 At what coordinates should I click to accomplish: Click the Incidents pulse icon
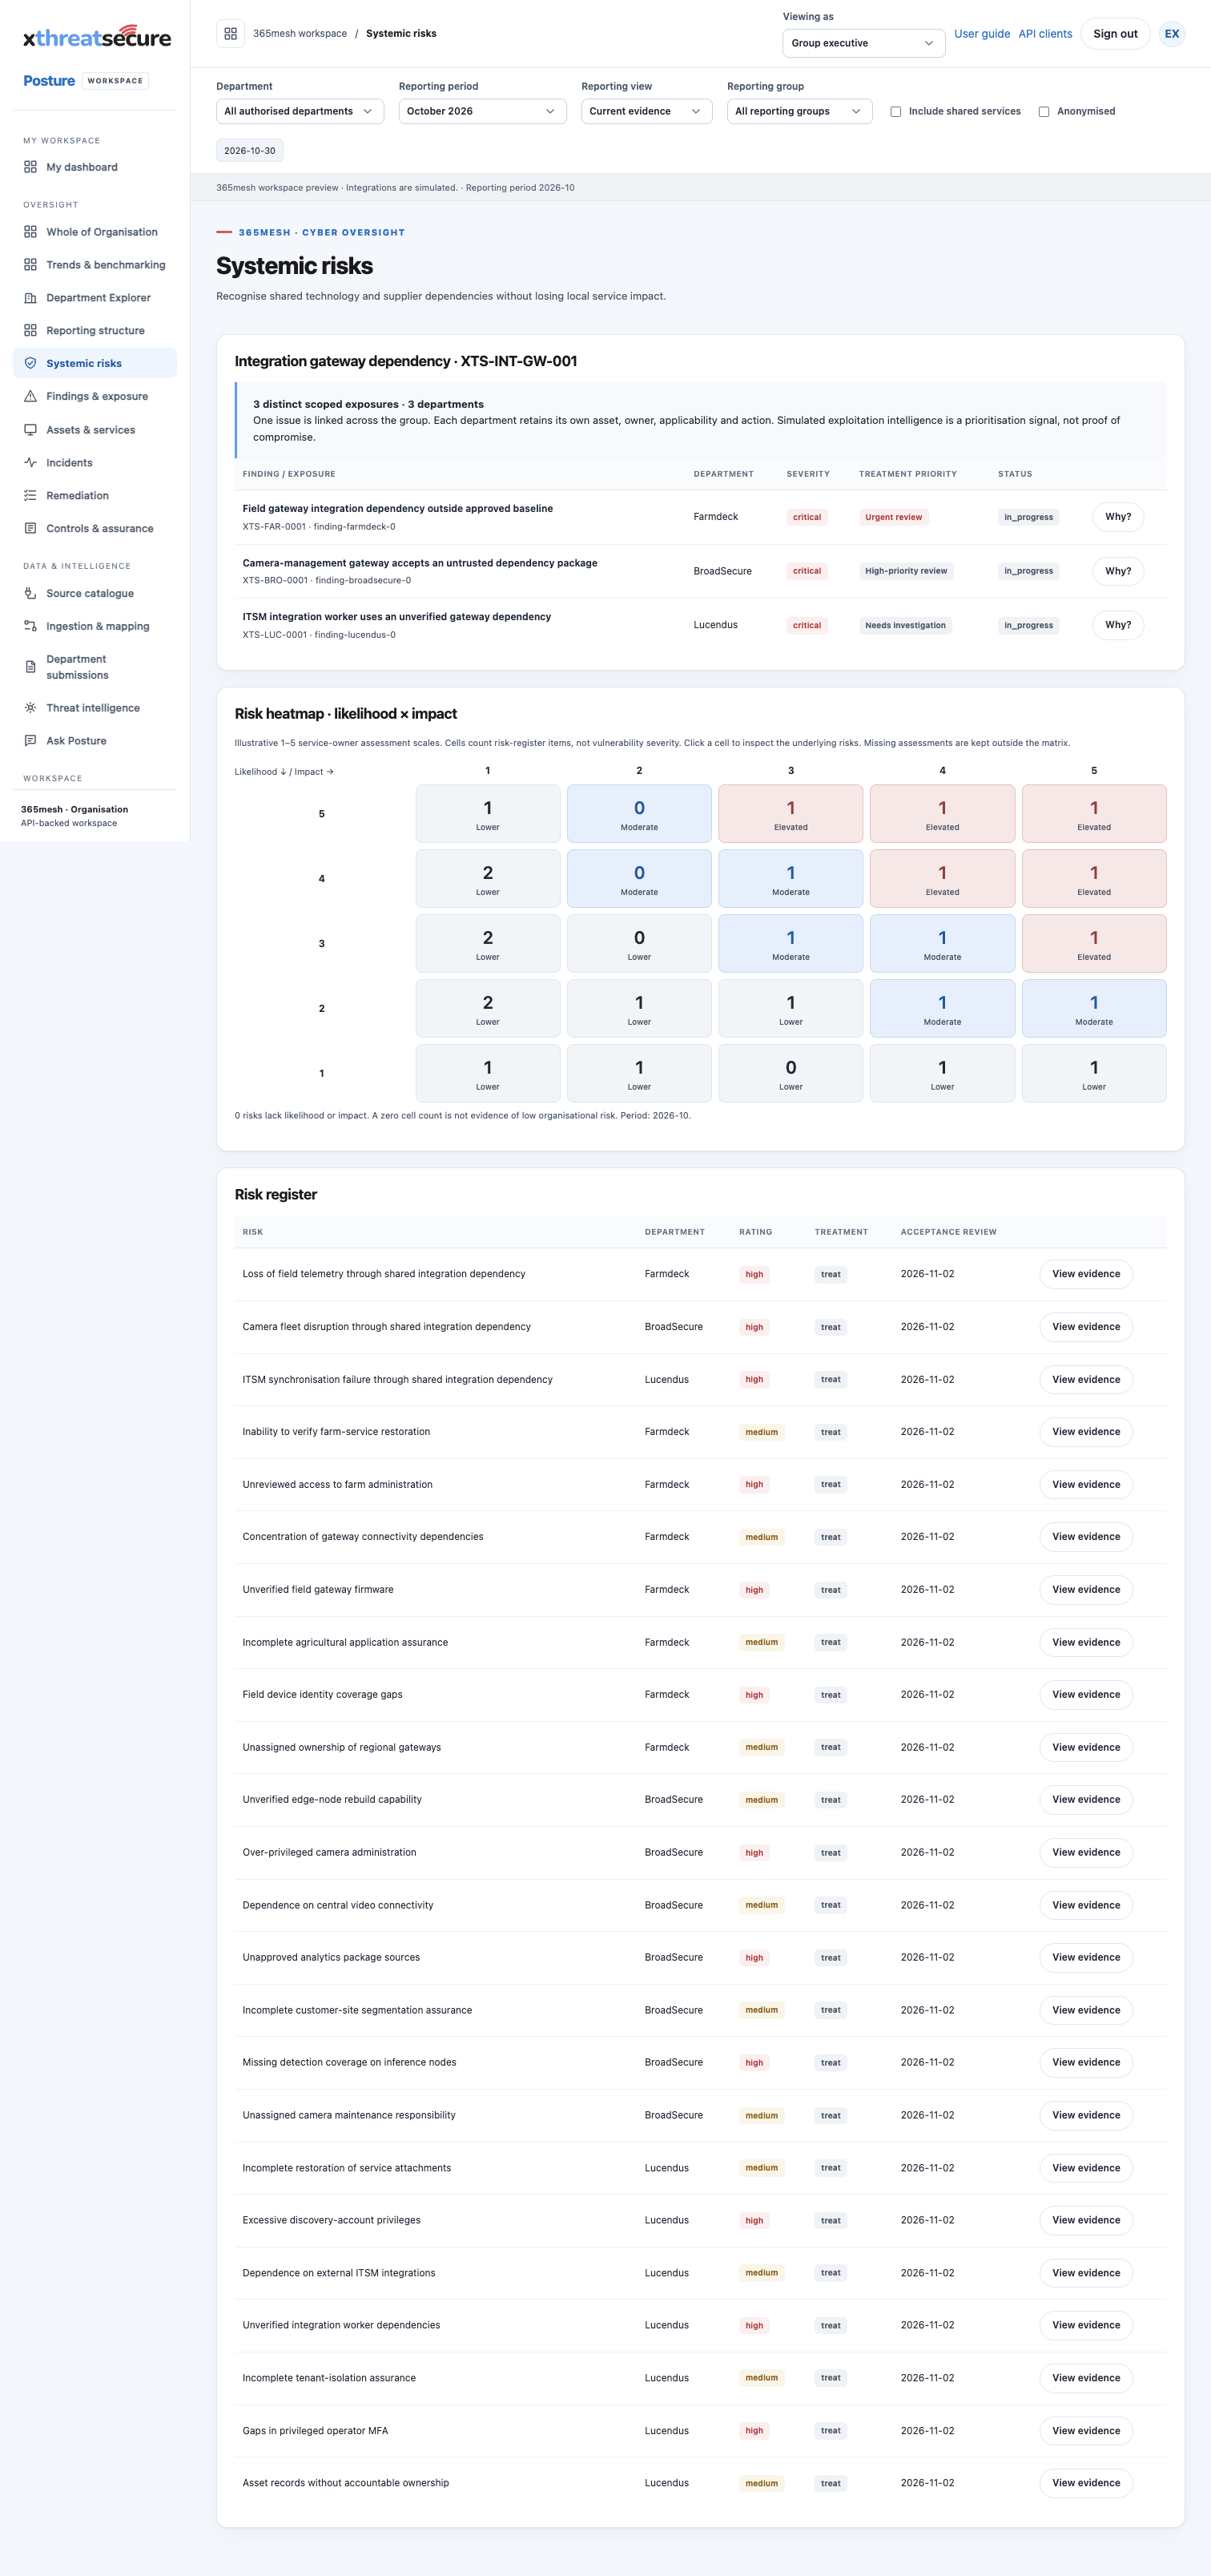point(30,463)
